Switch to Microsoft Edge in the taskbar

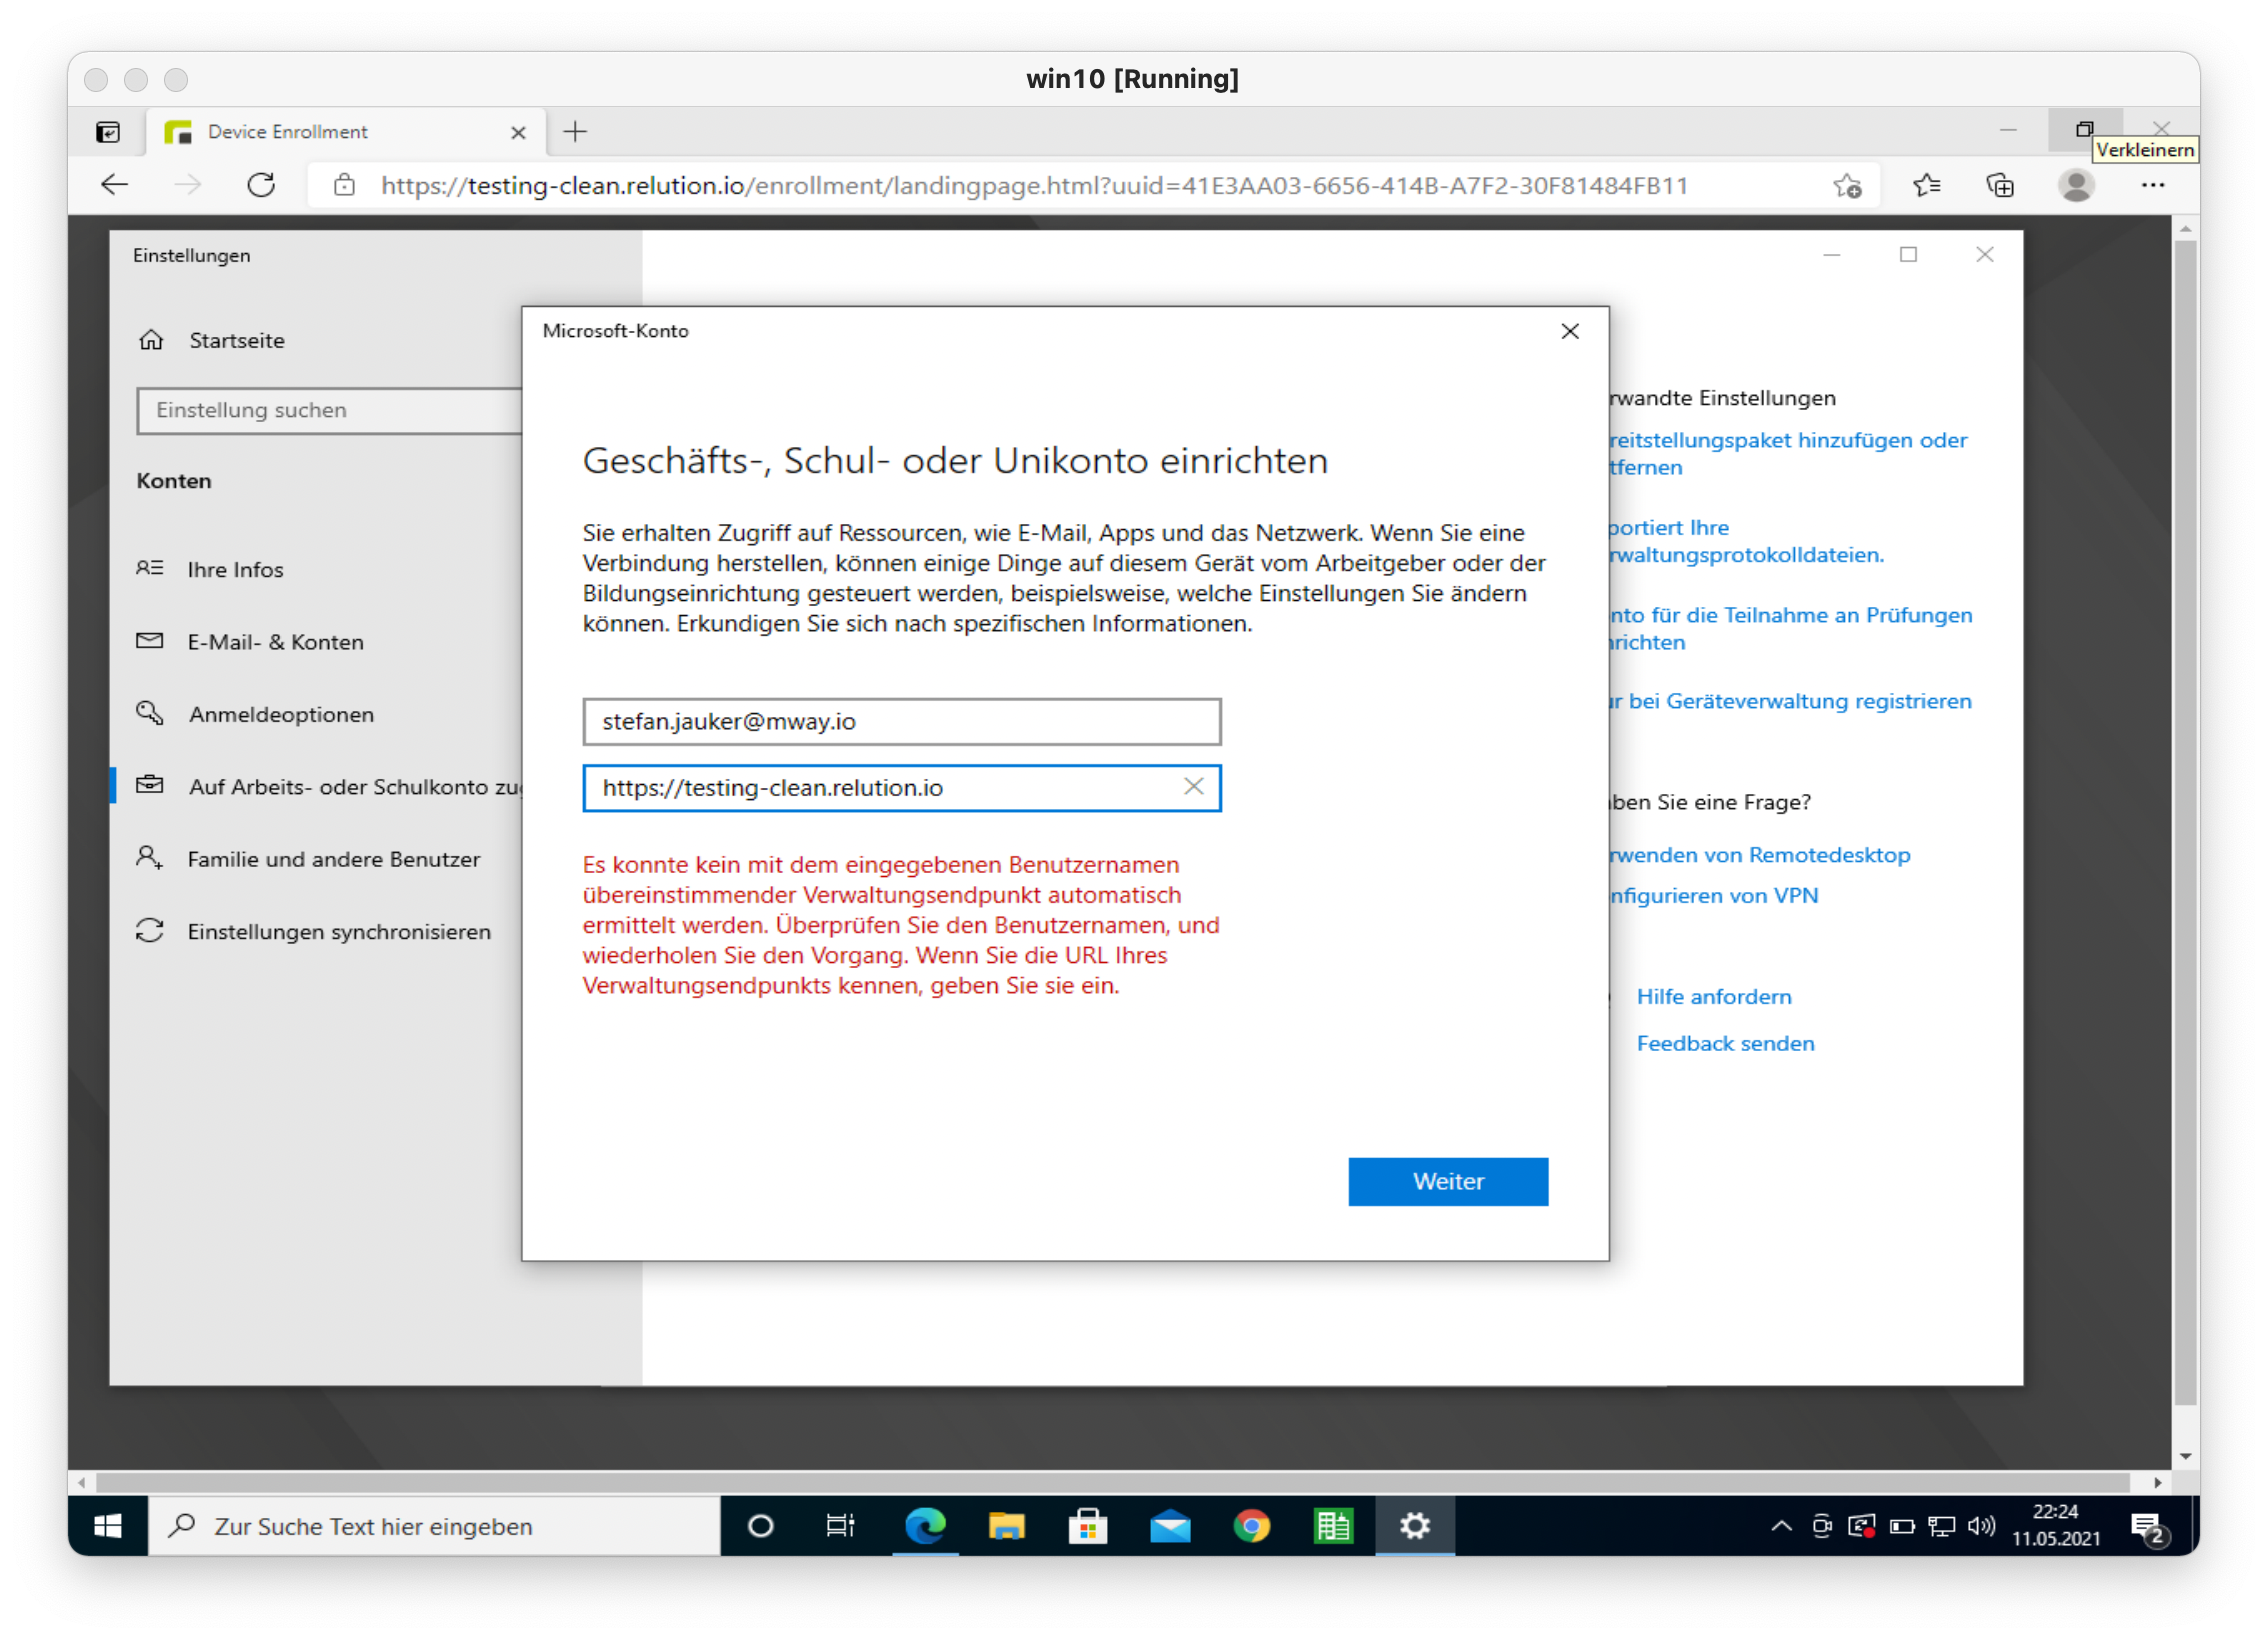[x=925, y=1526]
